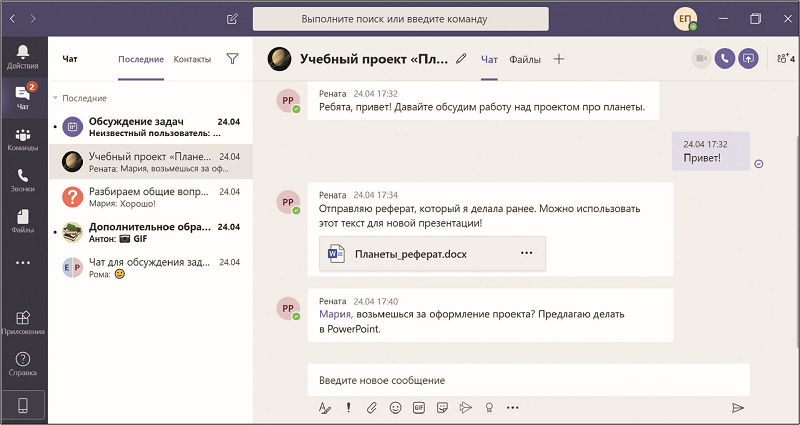
Task: Start an audio call
Action: pos(725,59)
